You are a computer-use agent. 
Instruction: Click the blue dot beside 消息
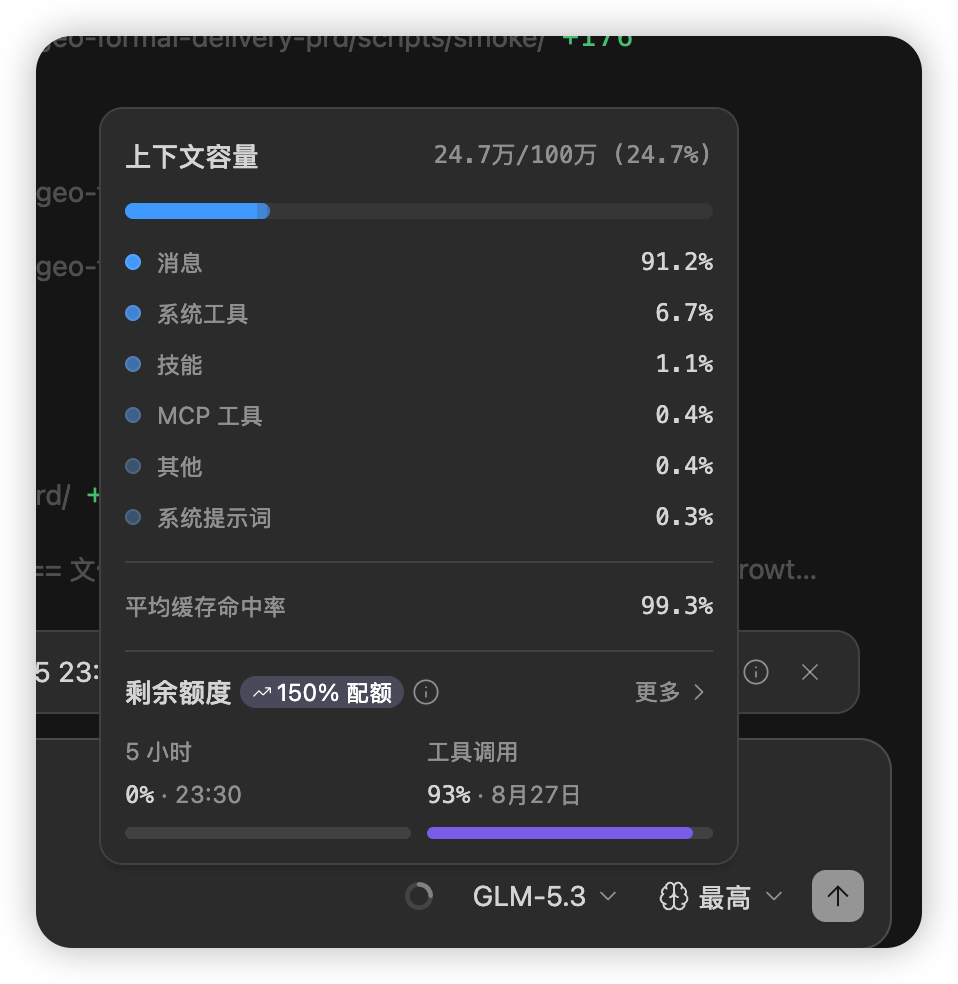(x=133, y=262)
